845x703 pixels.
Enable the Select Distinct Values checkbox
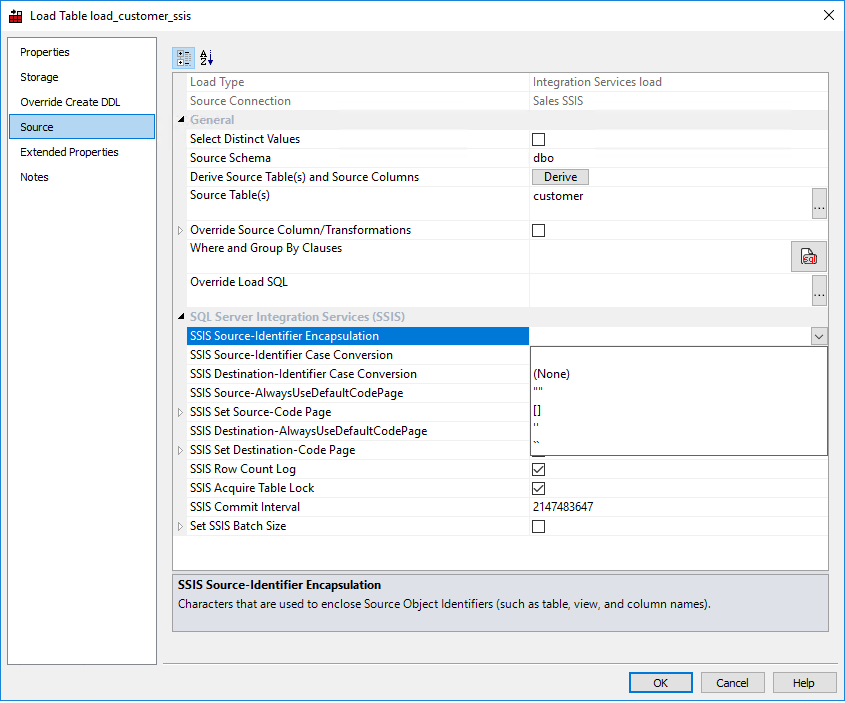coord(538,139)
